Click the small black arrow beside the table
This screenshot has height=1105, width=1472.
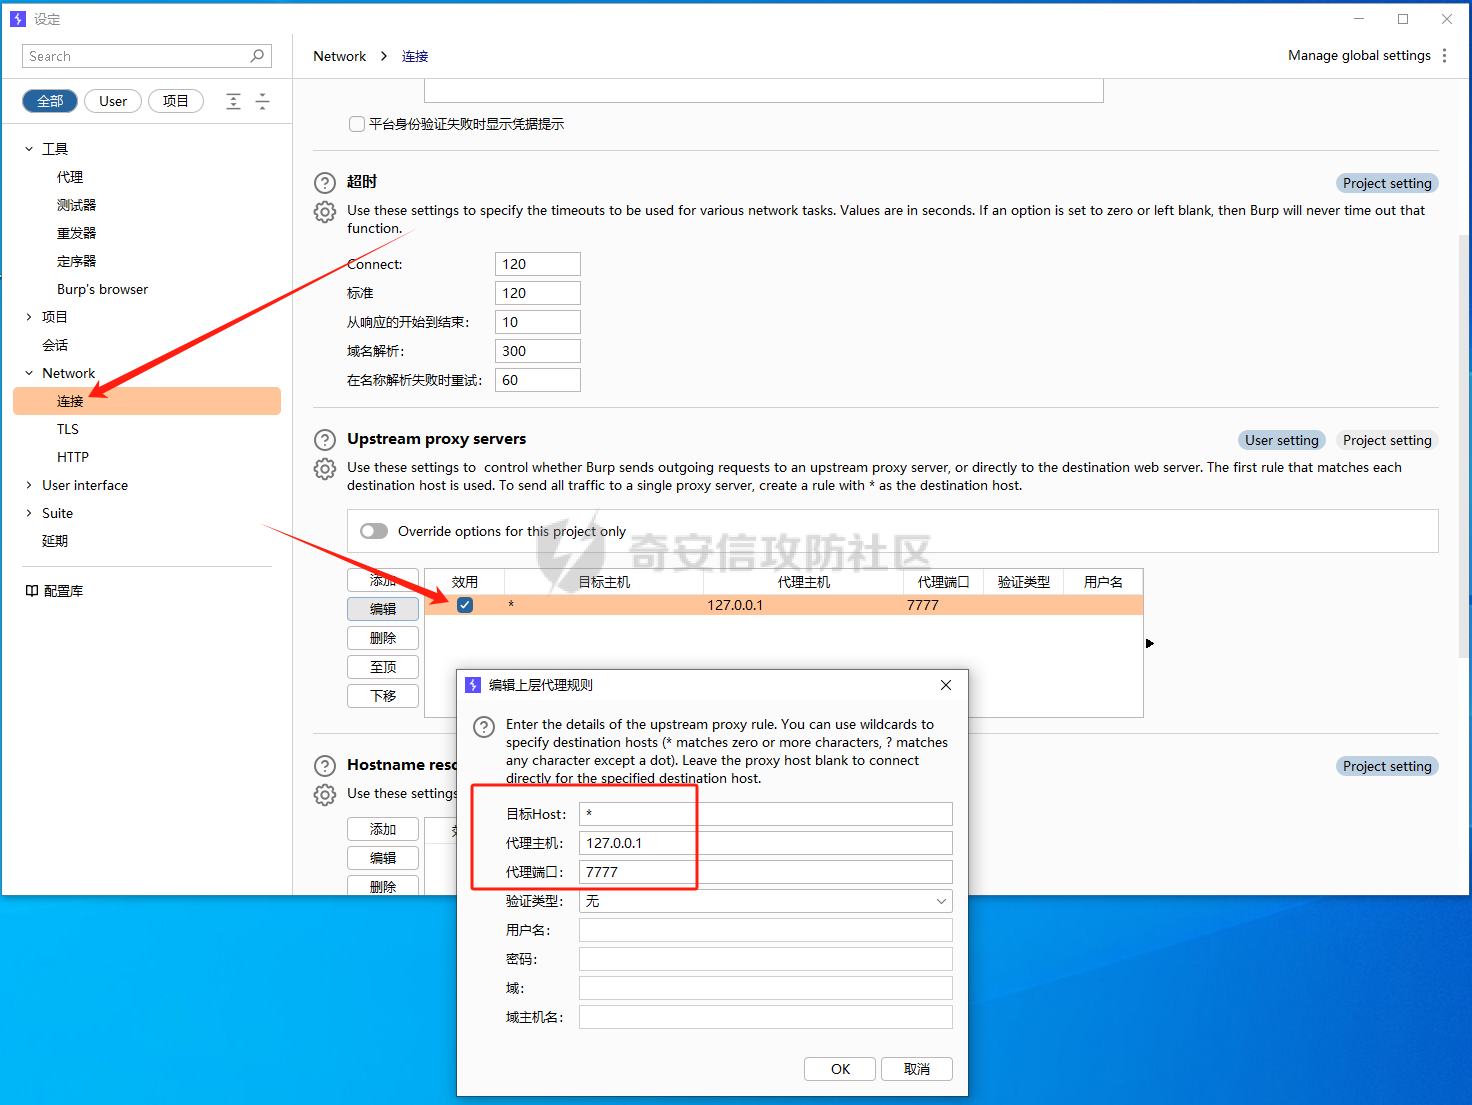[x=1150, y=643]
